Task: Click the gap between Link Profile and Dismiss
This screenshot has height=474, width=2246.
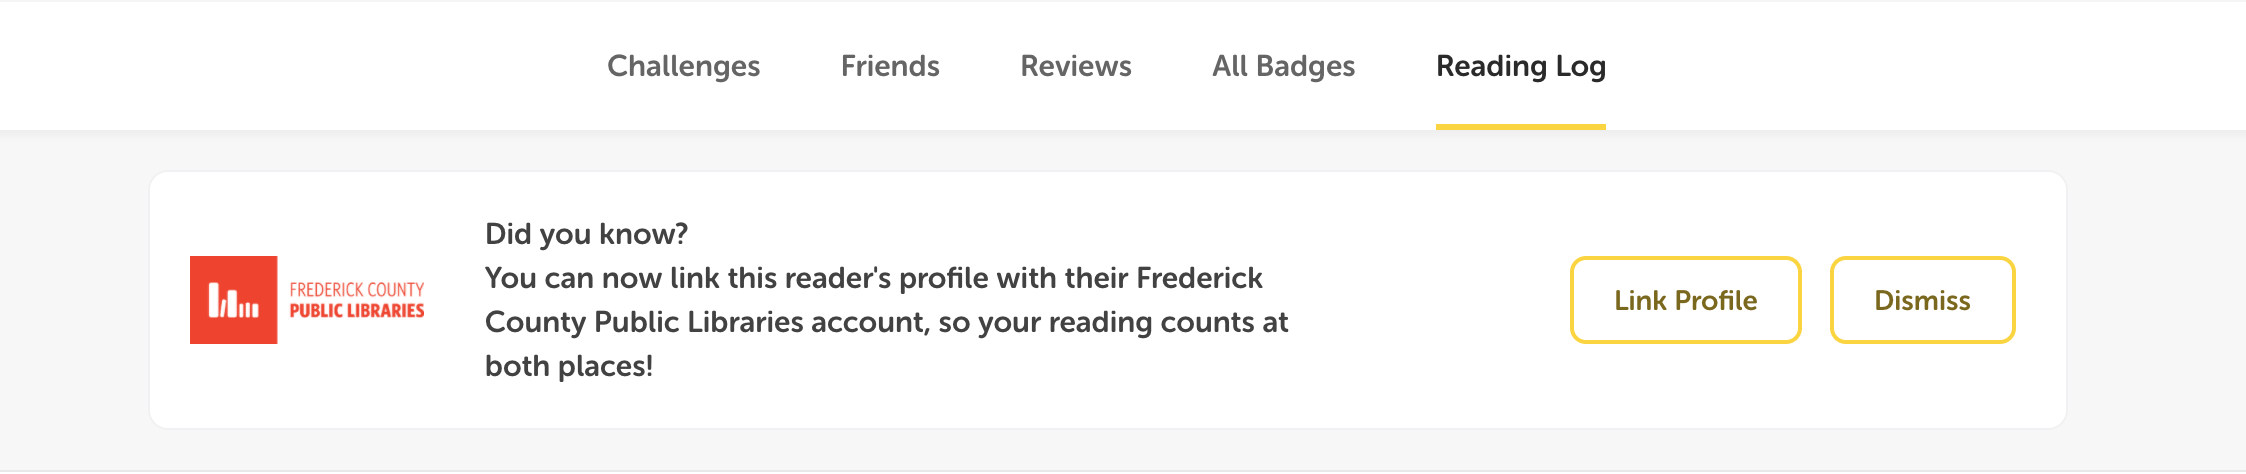Action: [x=1816, y=300]
